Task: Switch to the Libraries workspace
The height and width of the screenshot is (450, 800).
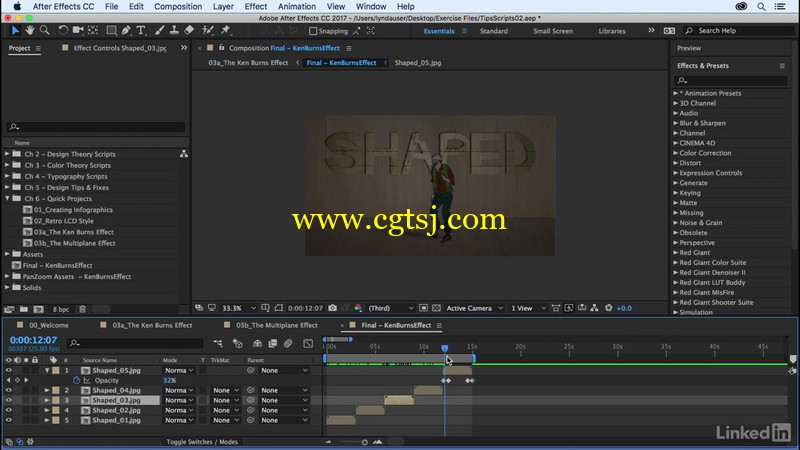Action: 612,31
